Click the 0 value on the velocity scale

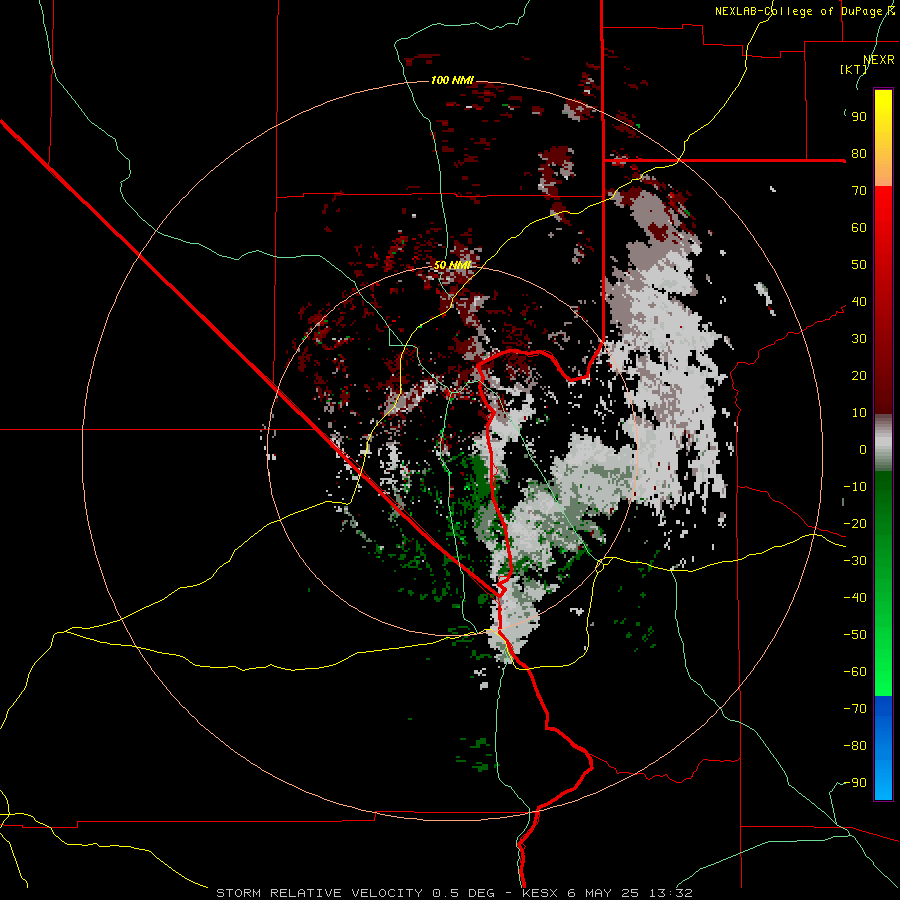(863, 450)
